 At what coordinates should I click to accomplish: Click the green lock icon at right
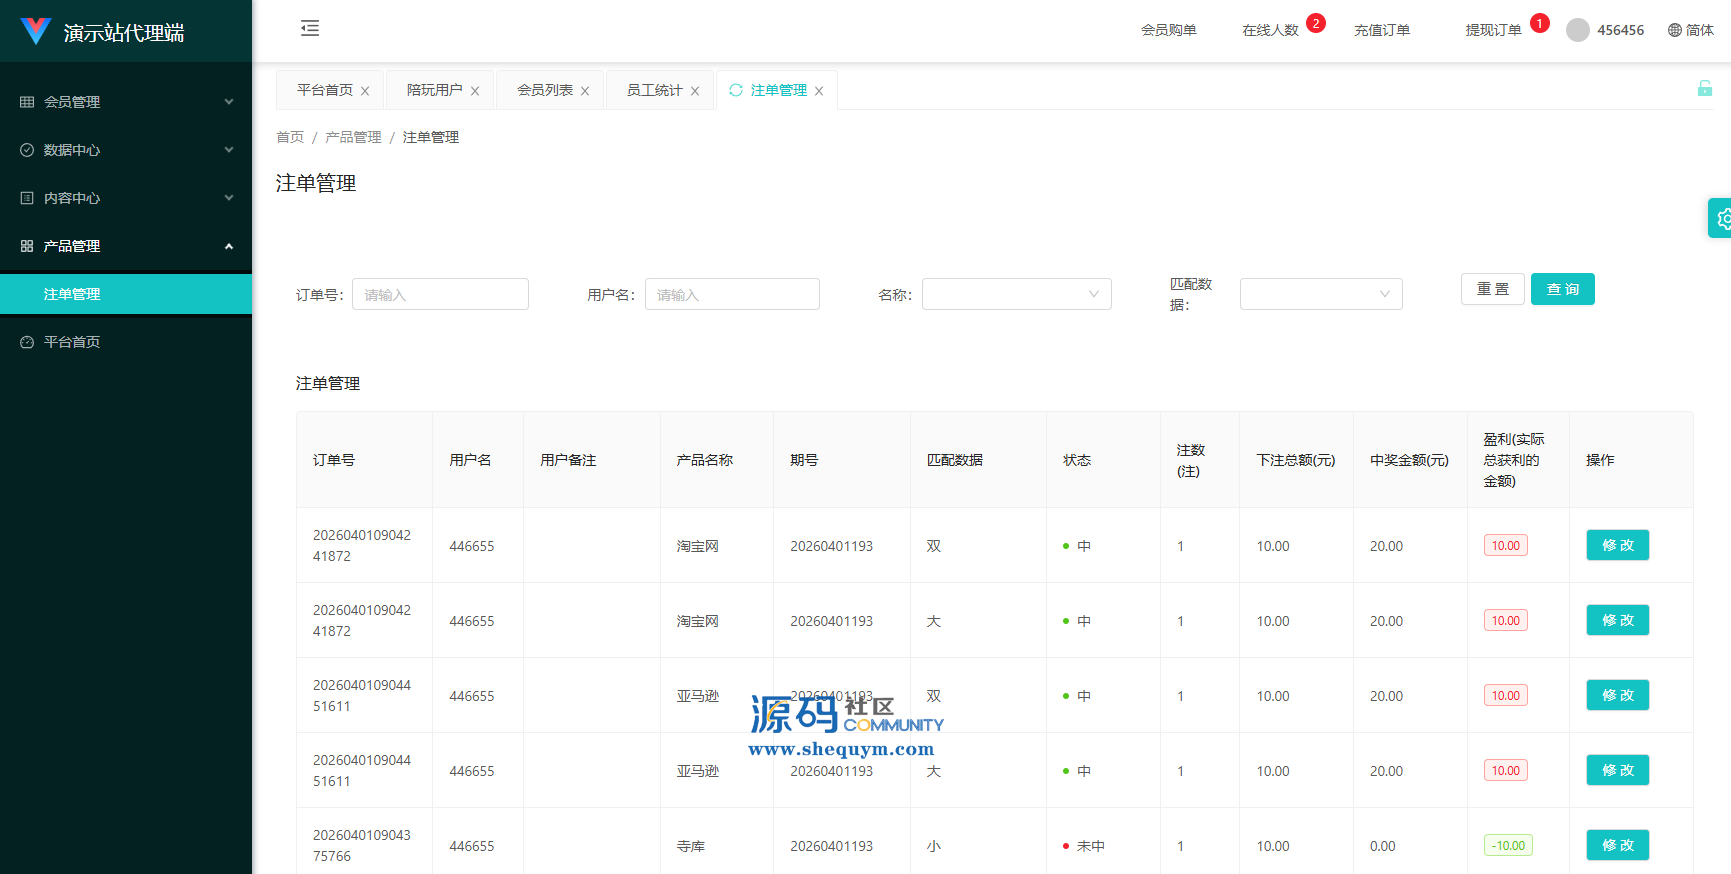tap(1705, 89)
